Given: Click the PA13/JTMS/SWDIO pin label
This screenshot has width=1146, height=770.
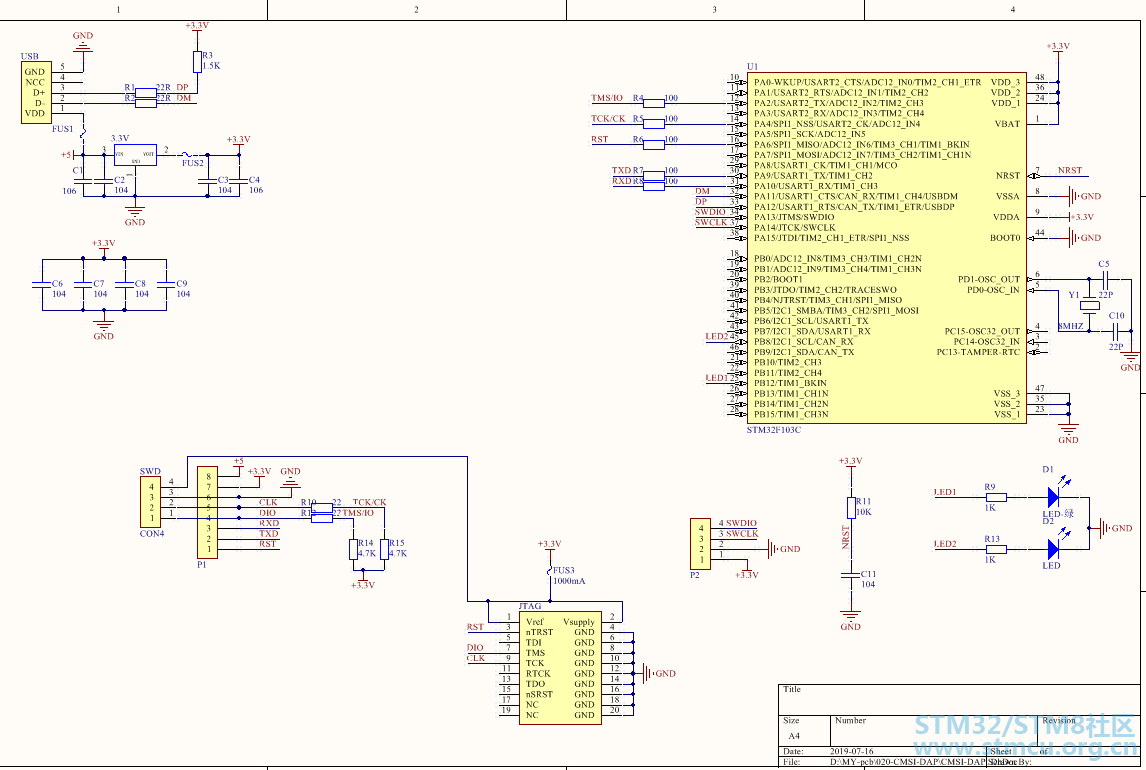Looking at the screenshot, I should tap(794, 217).
